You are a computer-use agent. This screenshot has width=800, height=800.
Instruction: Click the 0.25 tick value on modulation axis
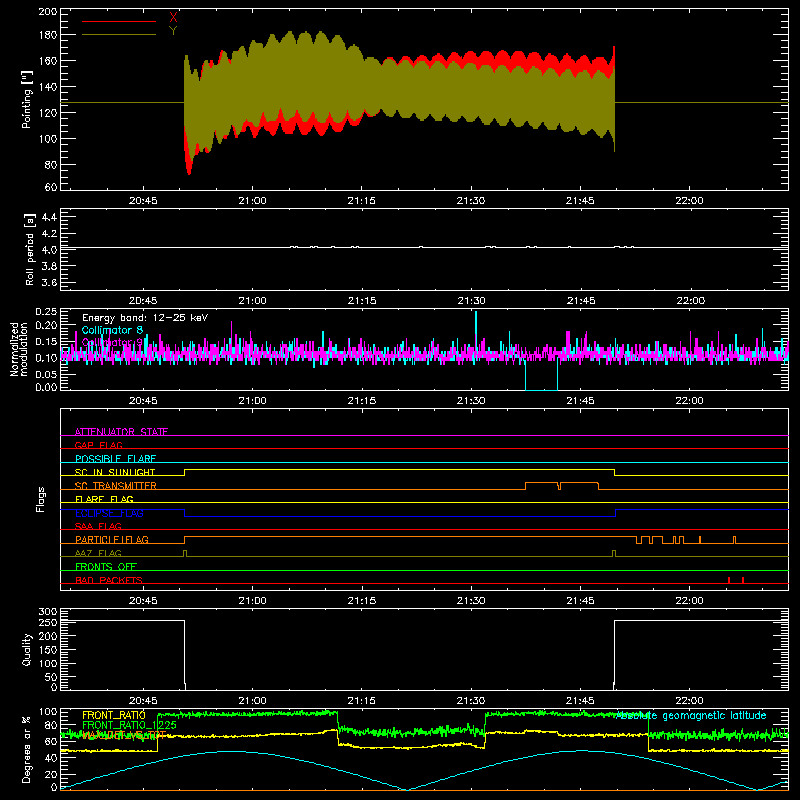coord(47,311)
